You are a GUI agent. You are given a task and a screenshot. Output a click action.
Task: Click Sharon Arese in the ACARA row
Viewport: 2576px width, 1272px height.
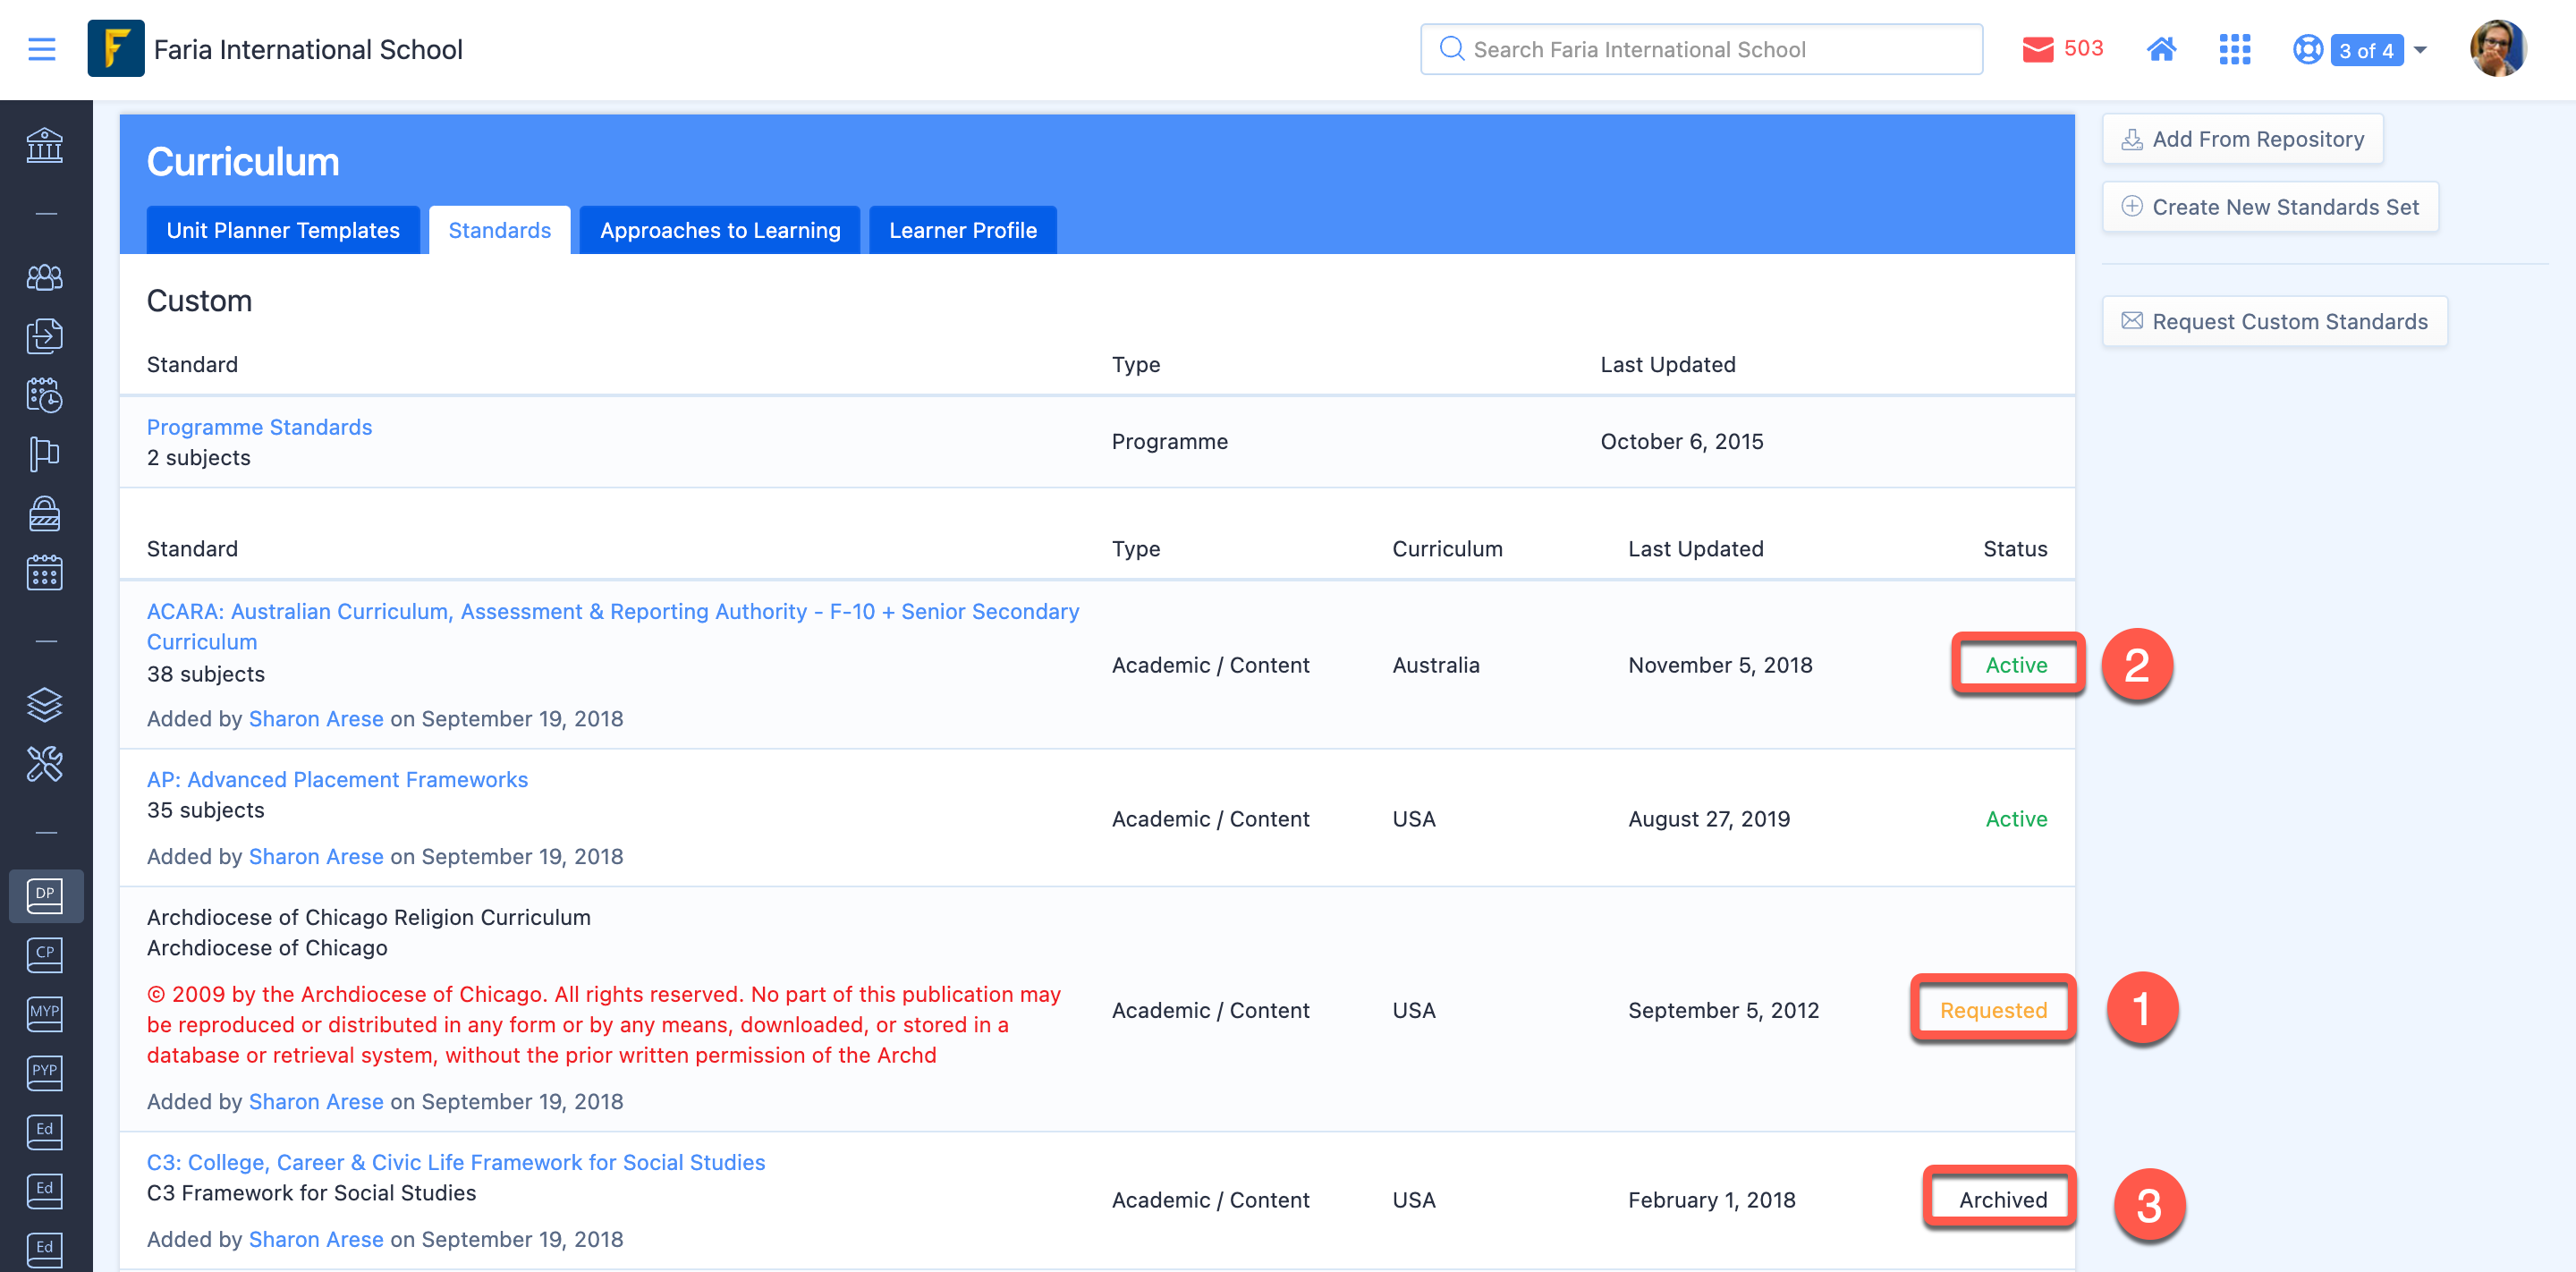point(316,719)
